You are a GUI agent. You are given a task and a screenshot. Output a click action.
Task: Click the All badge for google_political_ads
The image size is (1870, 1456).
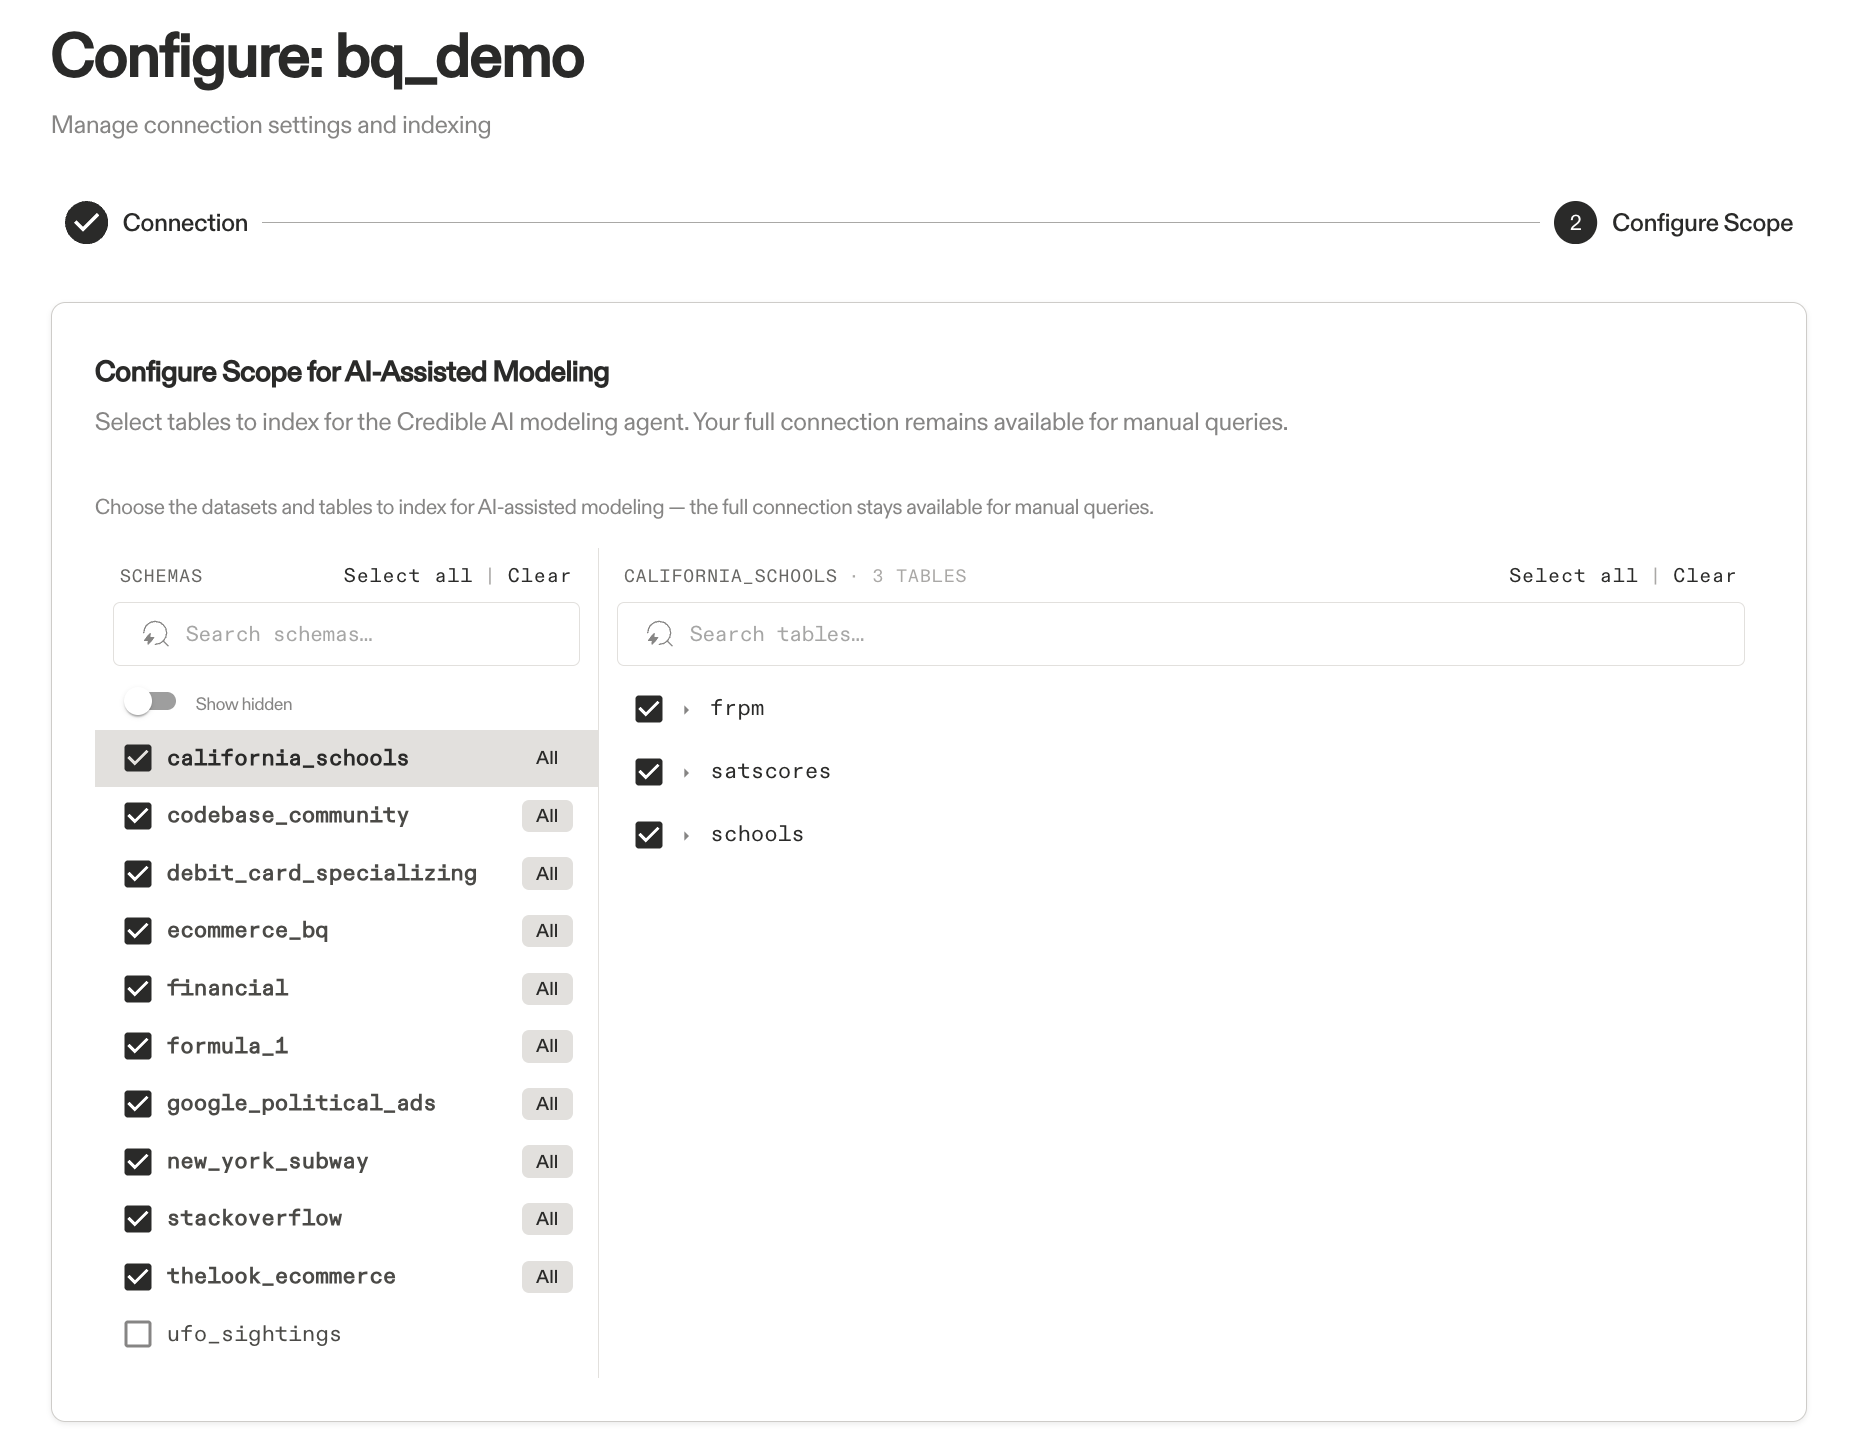pyautogui.click(x=547, y=1104)
